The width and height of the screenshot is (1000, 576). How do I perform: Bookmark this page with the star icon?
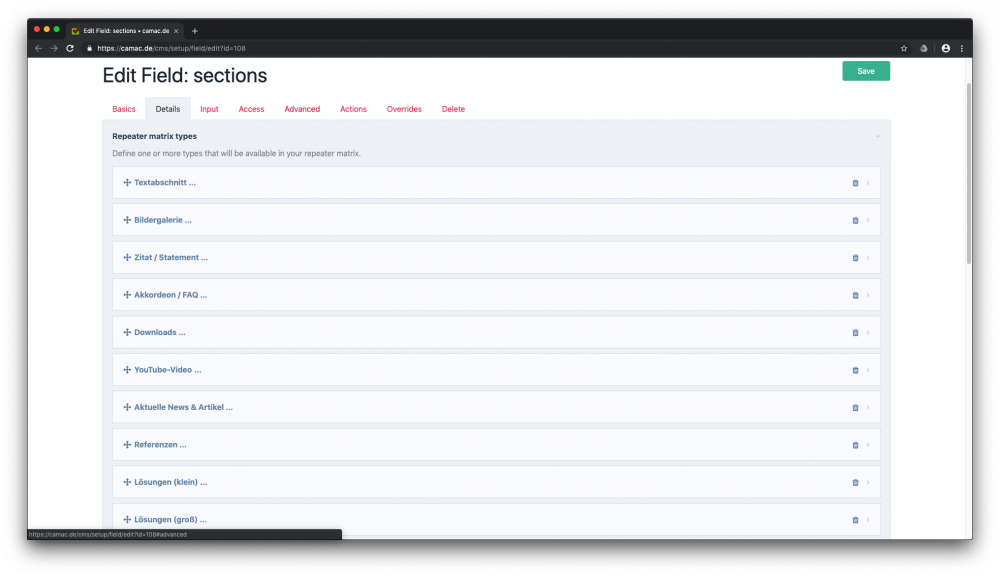[x=904, y=48]
